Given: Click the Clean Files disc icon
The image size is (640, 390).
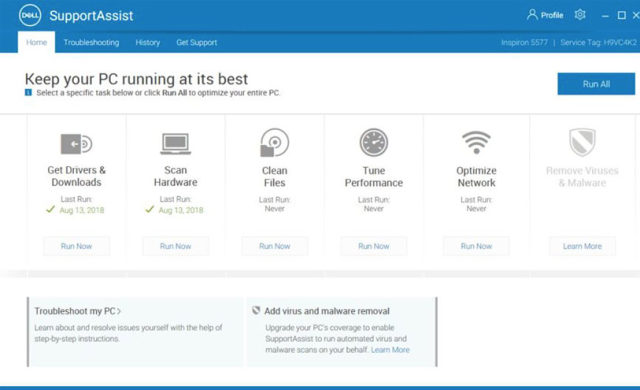Looking at the screenshot, I should (x=274, y=142).
